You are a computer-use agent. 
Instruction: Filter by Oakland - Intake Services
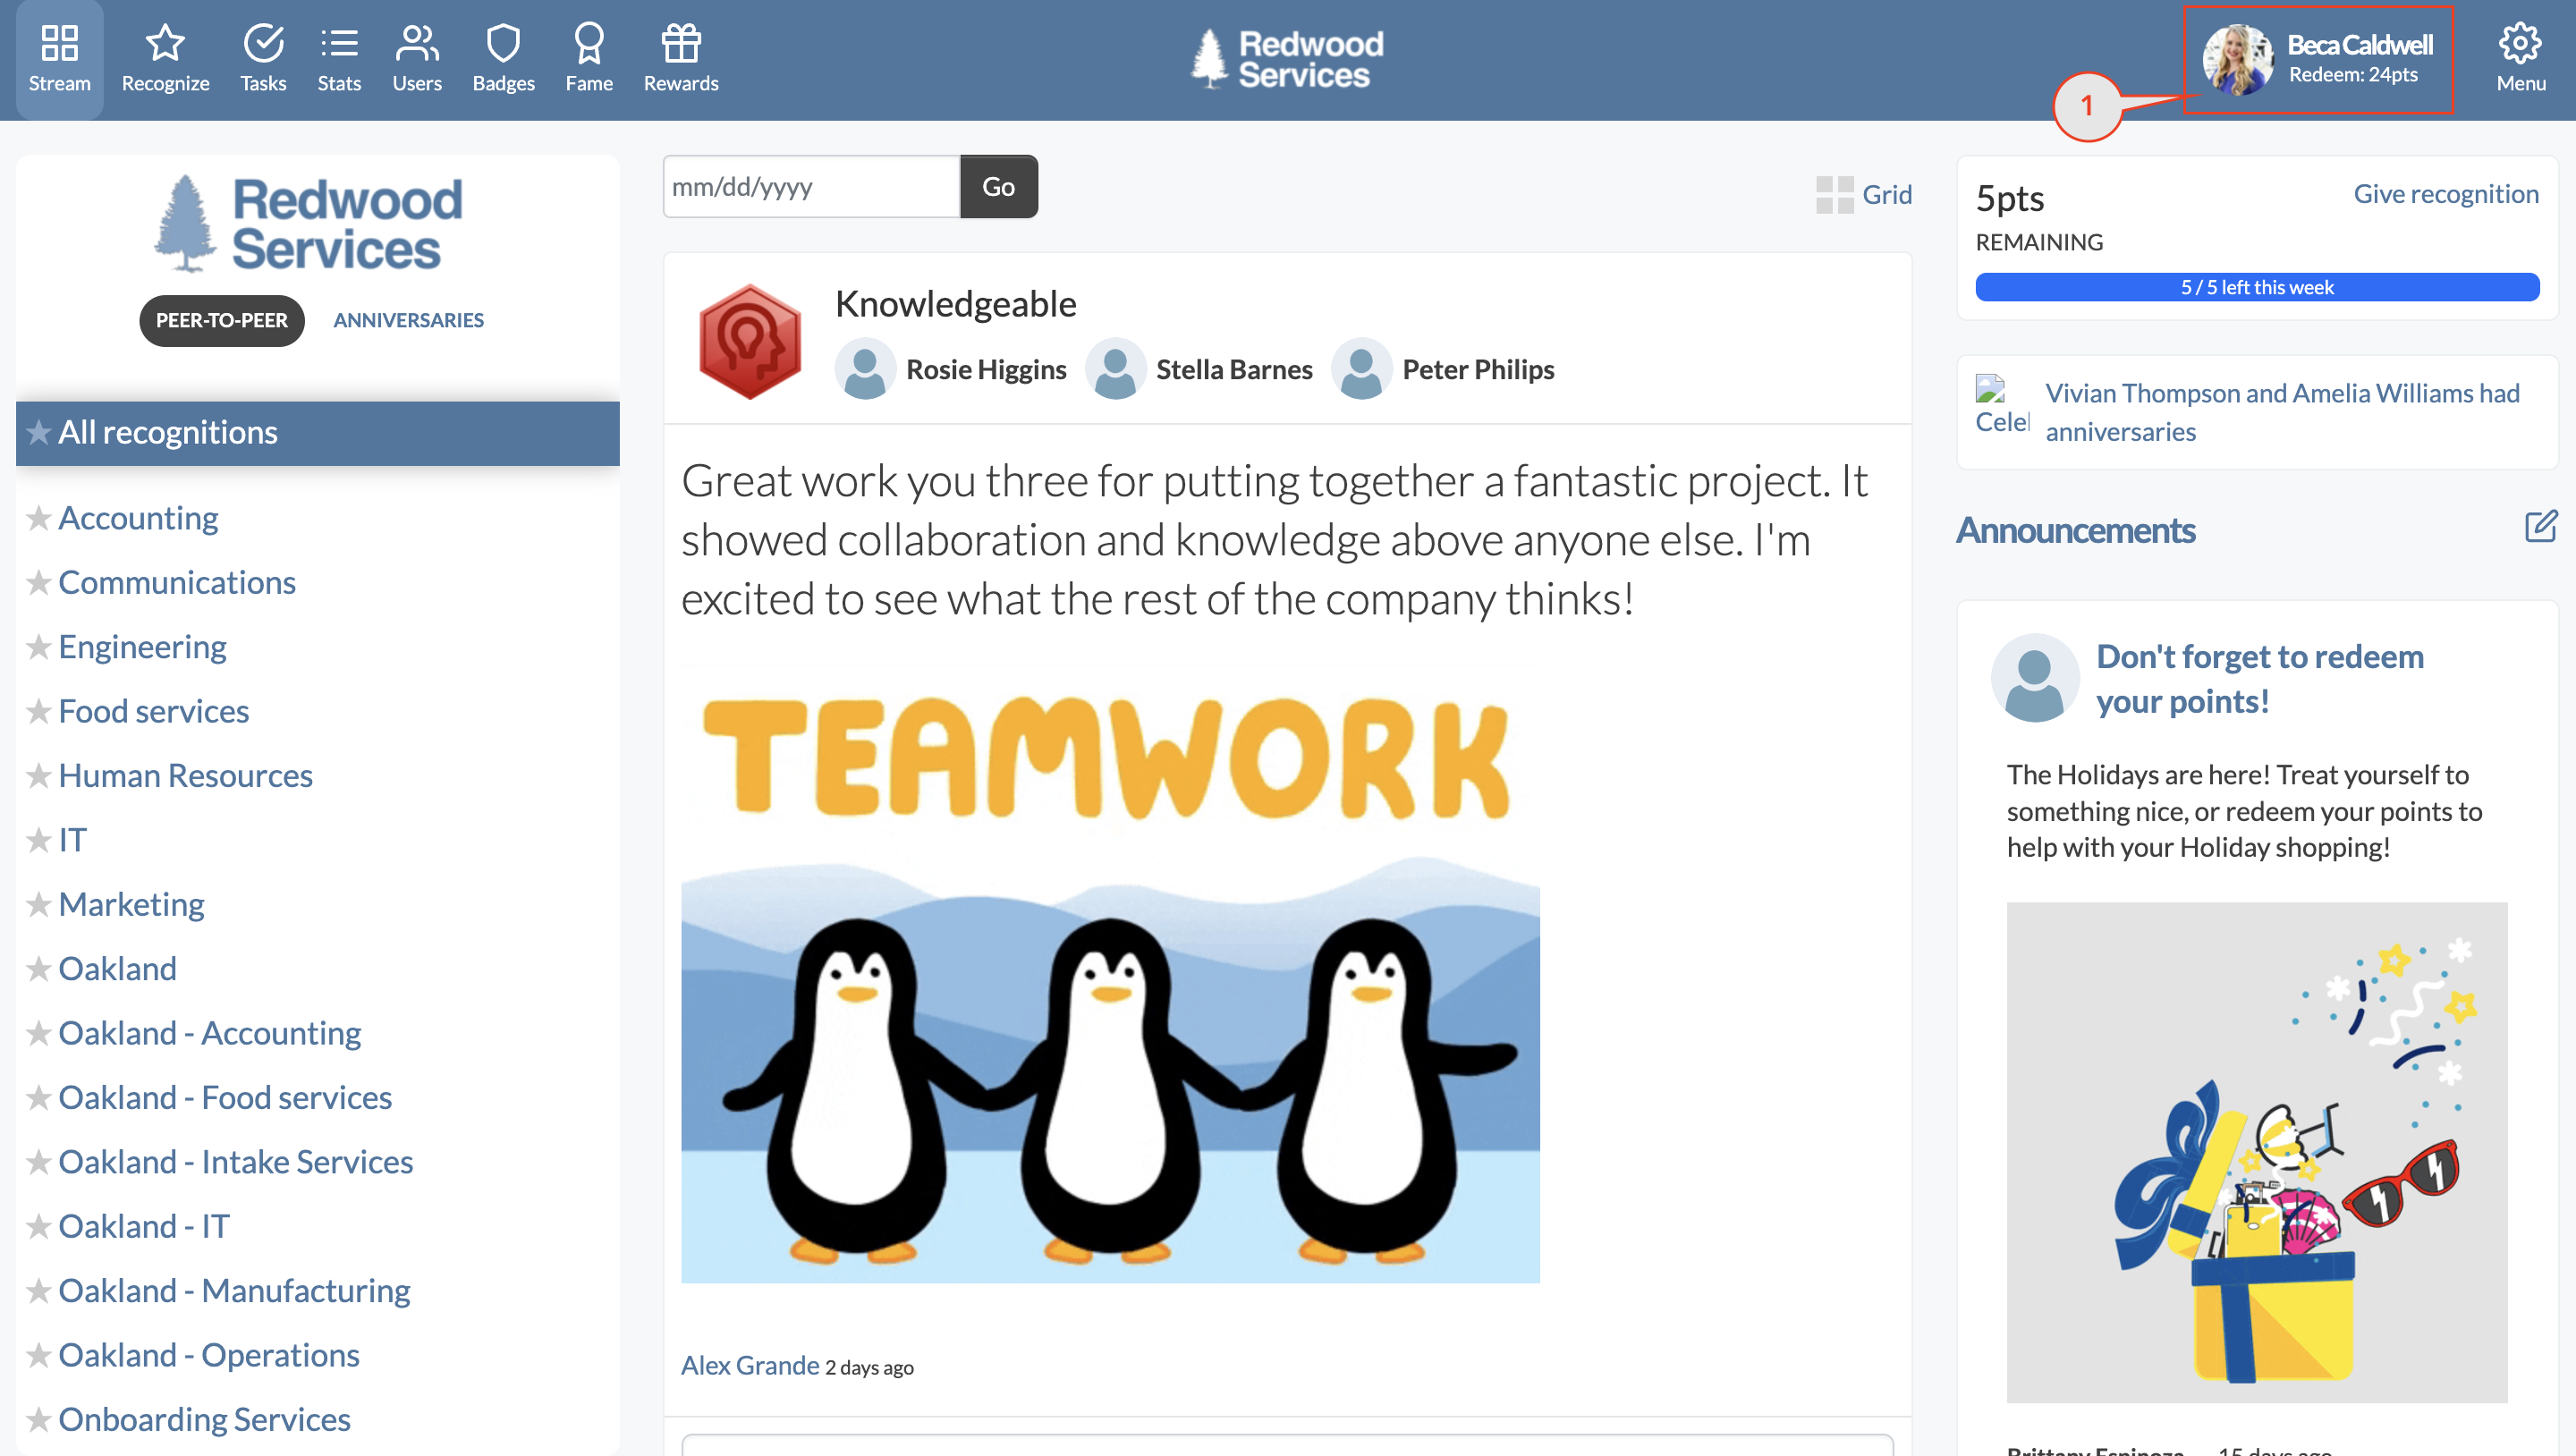point(236,1162)
